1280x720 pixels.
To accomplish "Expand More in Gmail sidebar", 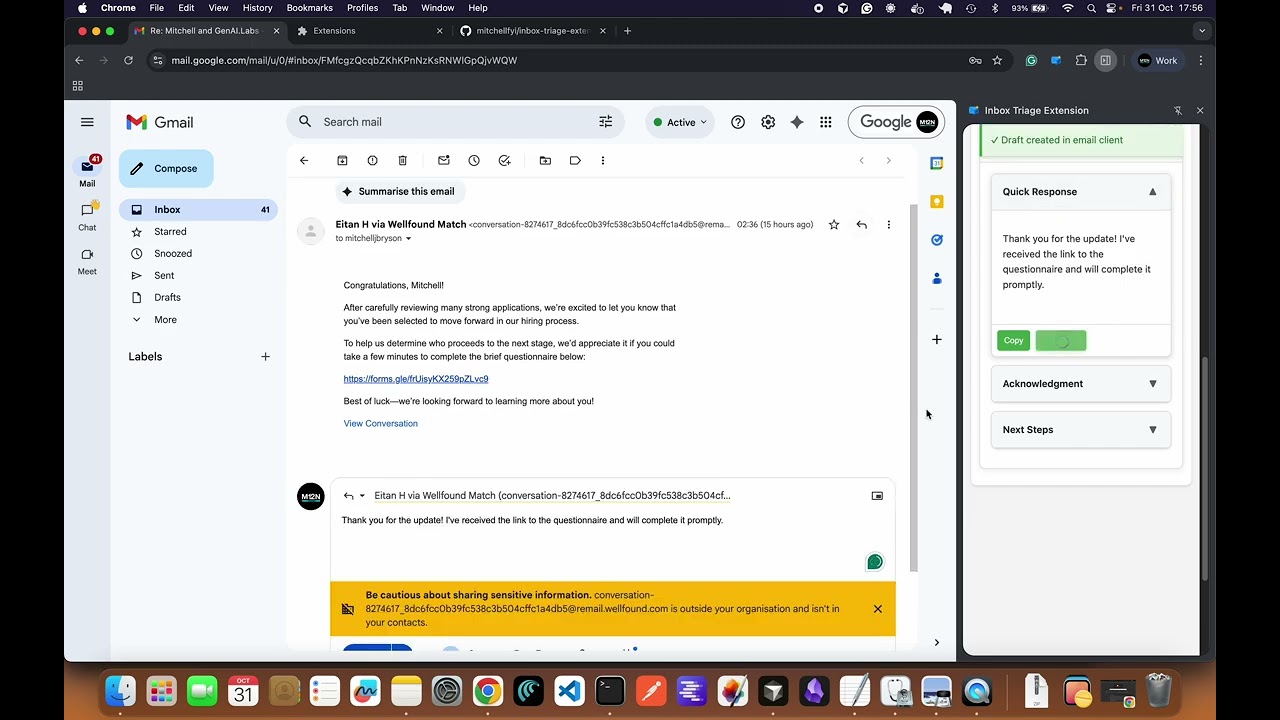I will pos(165,320).
